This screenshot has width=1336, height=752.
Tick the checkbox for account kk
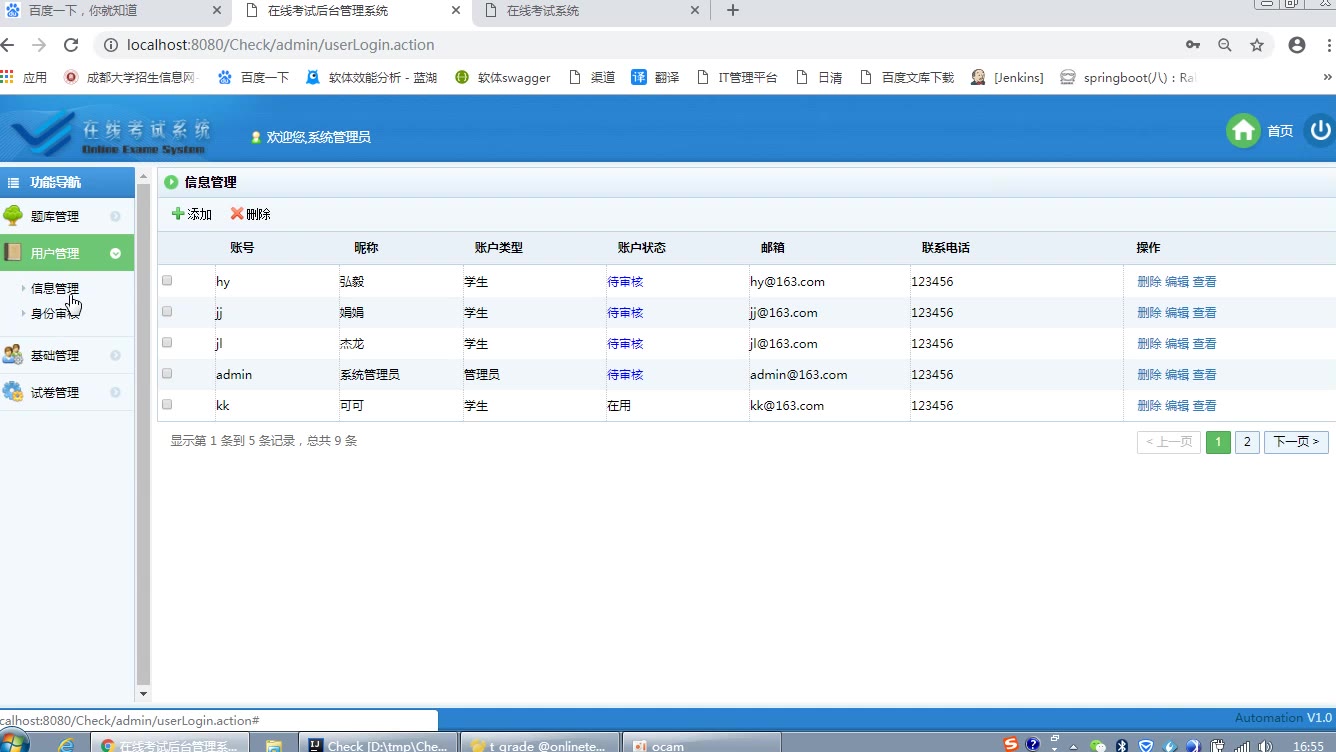[167, 405]
